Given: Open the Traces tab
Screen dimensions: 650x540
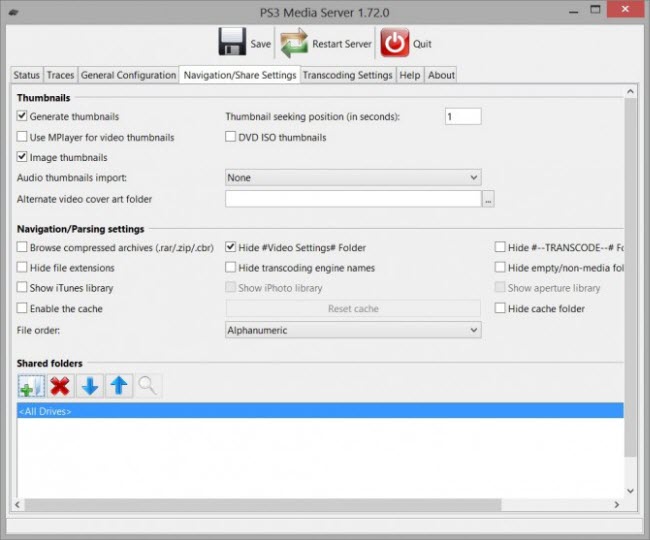Looking at the screenshot, I should [x=60, y=75].
